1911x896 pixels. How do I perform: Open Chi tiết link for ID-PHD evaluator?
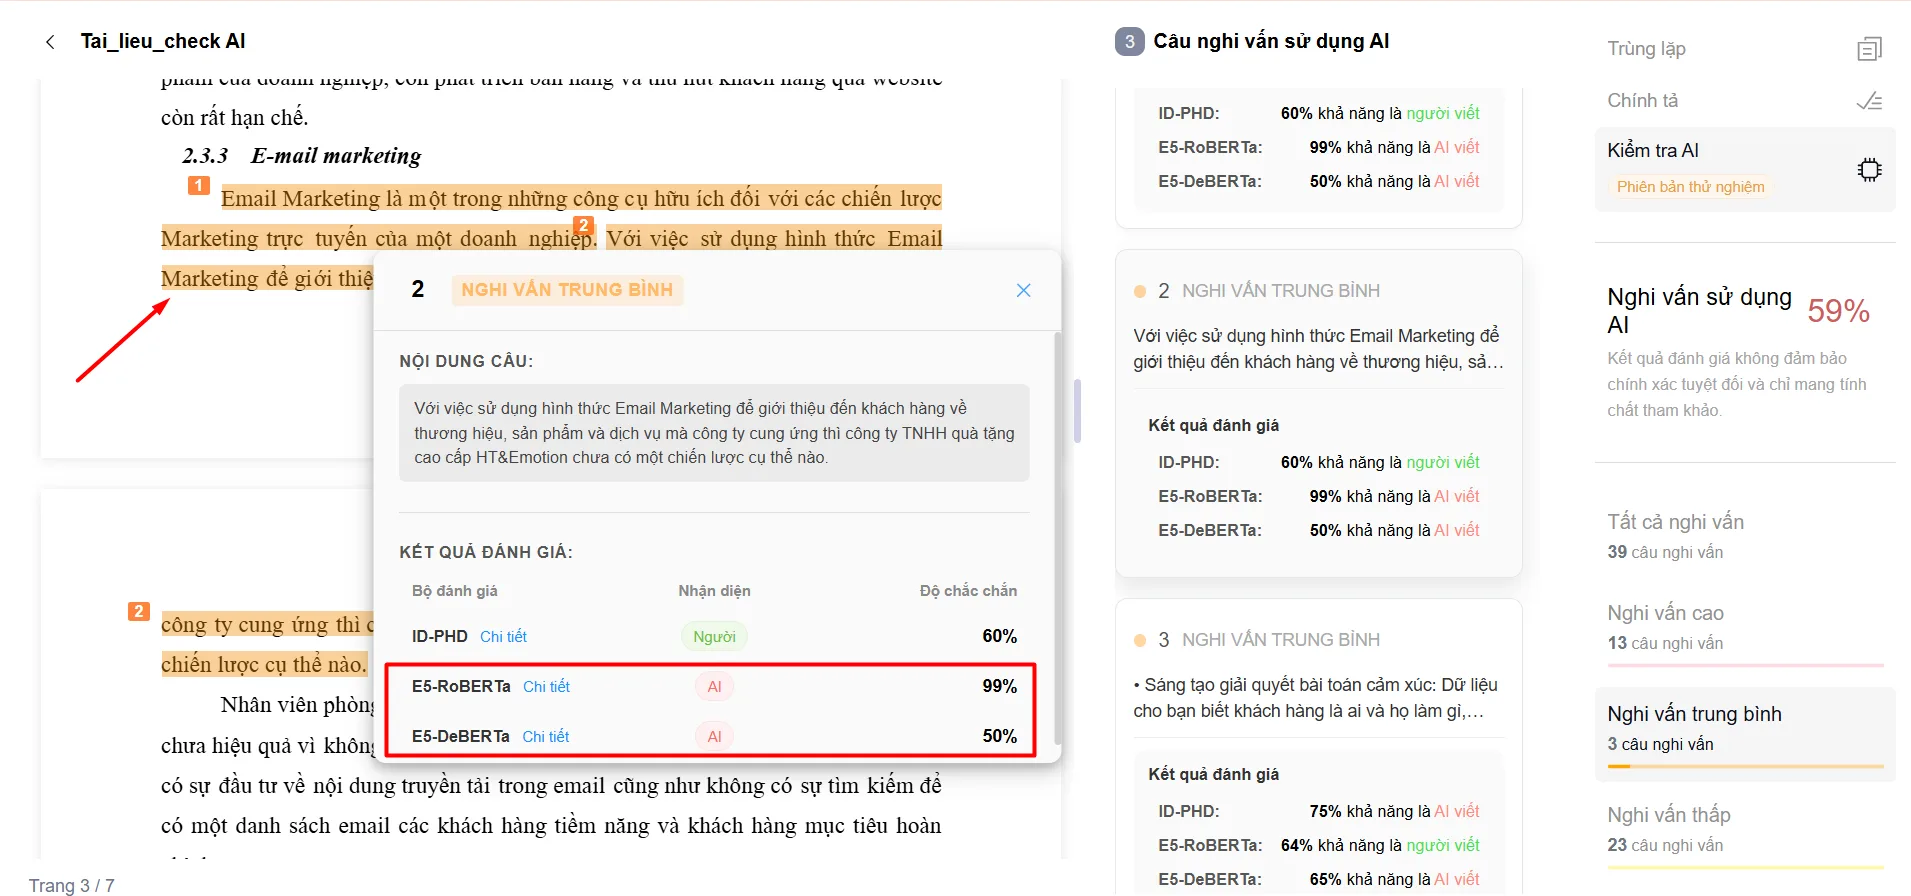click(x=503, y=637)
